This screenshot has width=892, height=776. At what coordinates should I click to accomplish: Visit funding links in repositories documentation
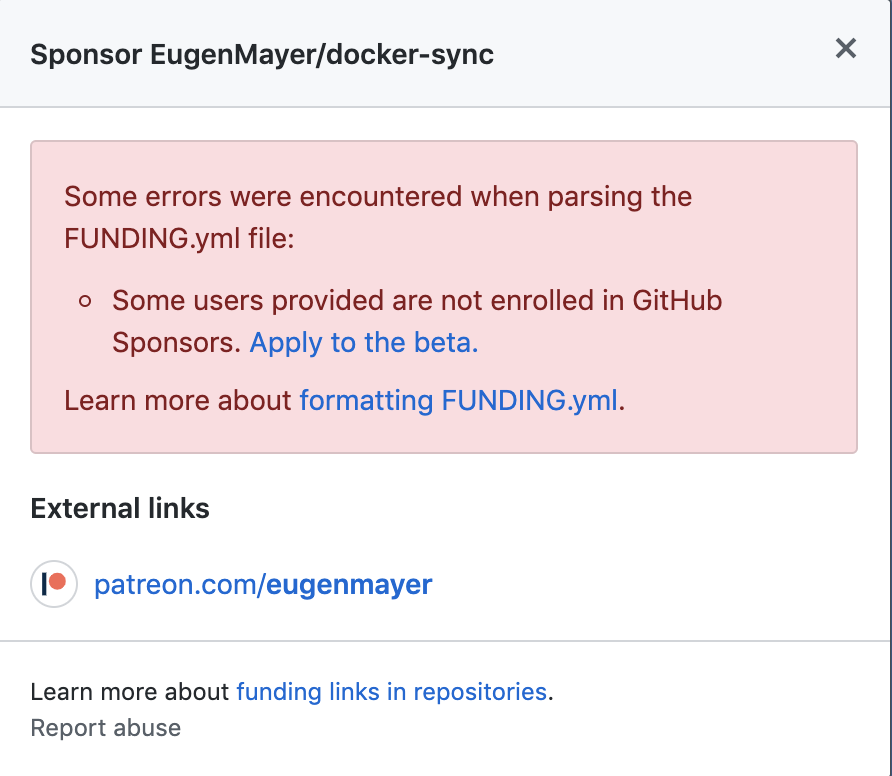tap(391, 692)
